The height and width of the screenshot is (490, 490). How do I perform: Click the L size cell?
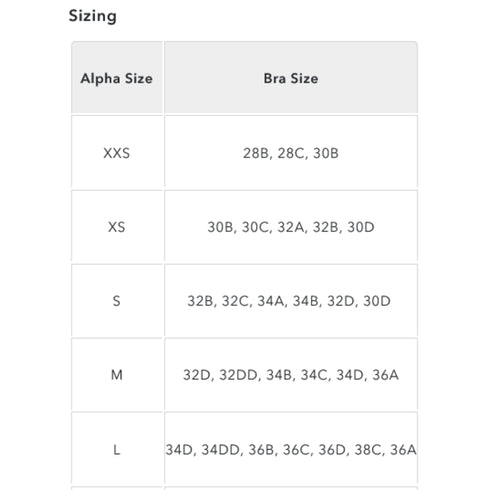pyautogui.click(x=117, y=449)
